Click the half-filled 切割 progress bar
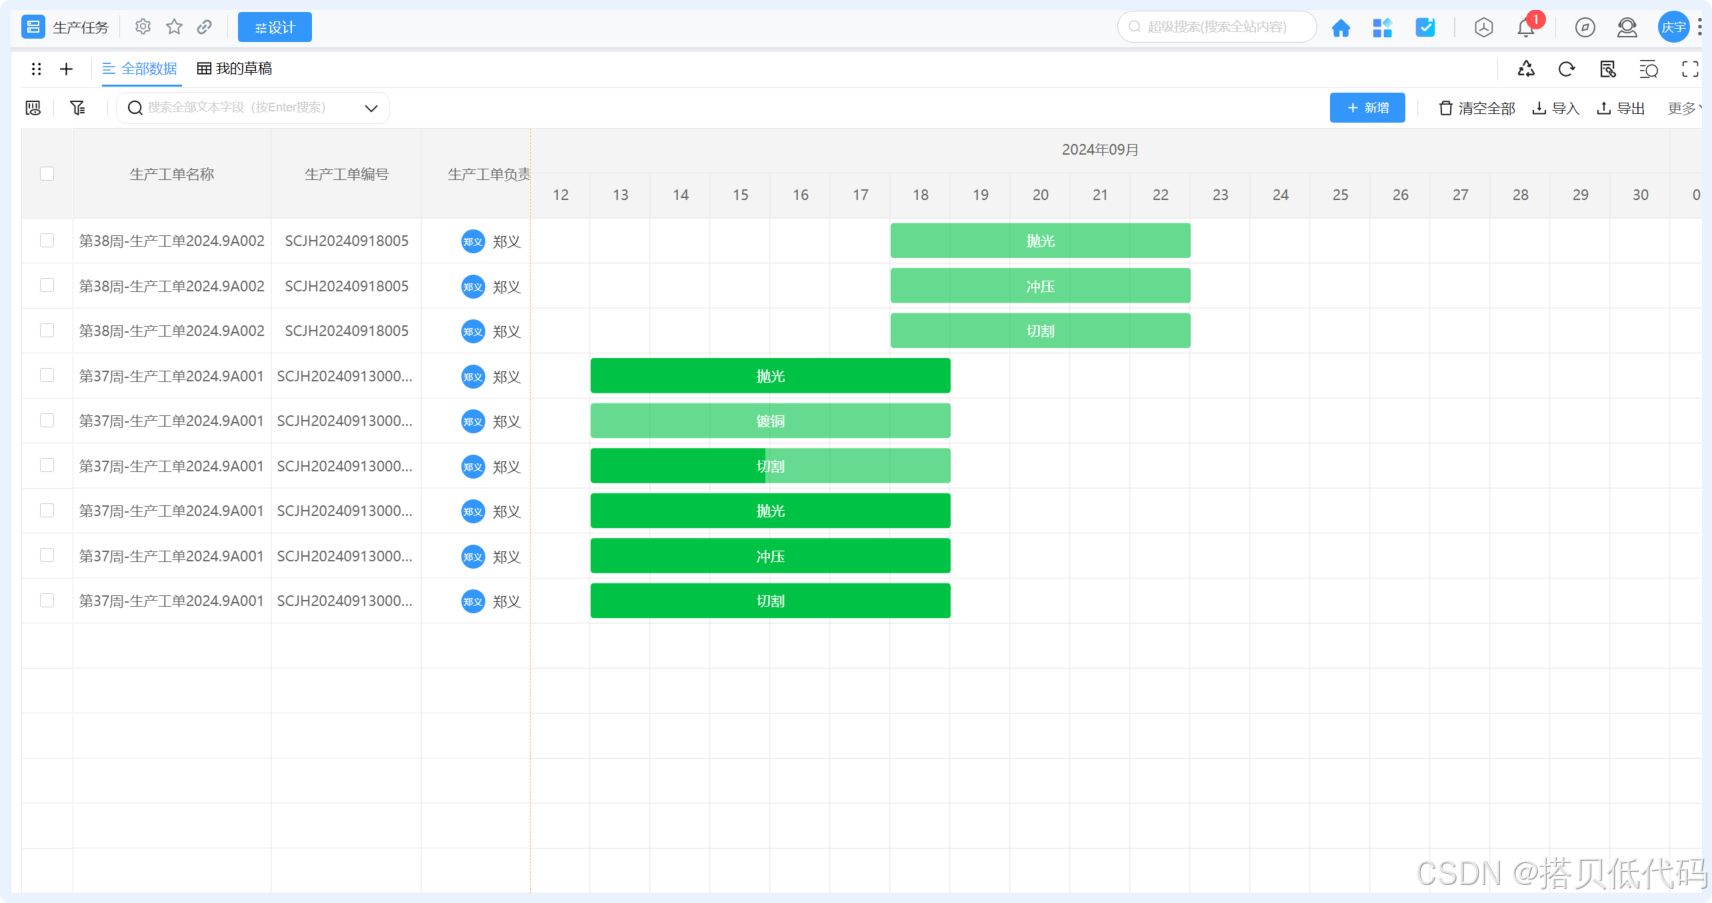Viewport: 1712px width, 903px height. [770, 466]
